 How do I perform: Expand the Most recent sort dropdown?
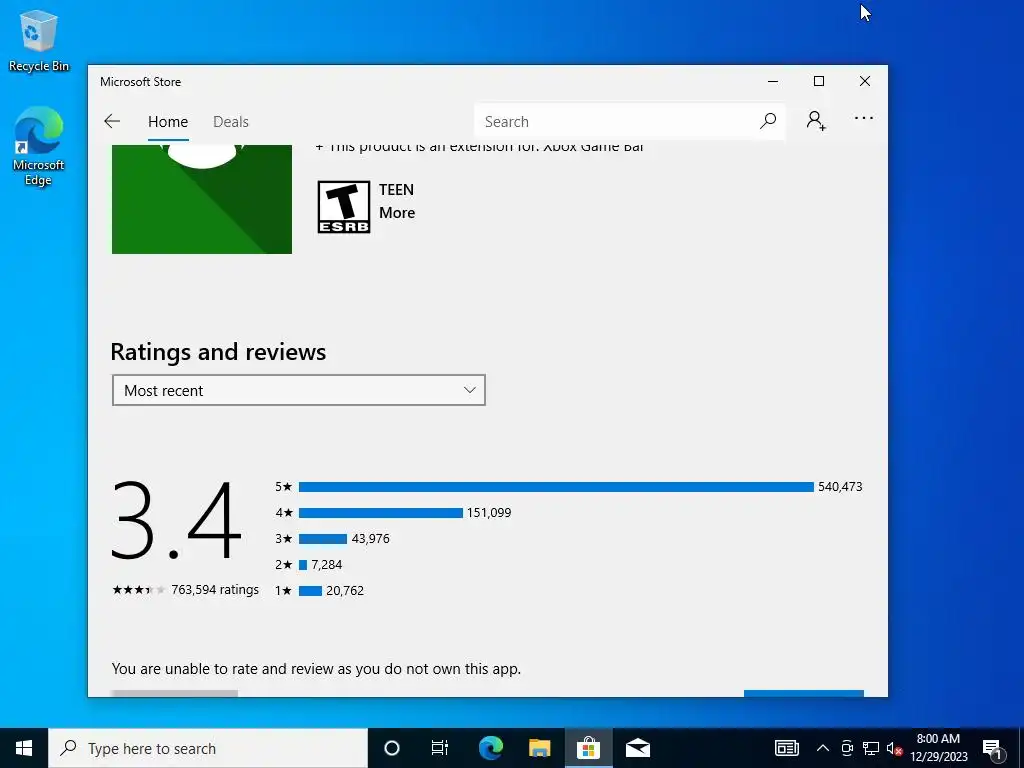(298, 390)
